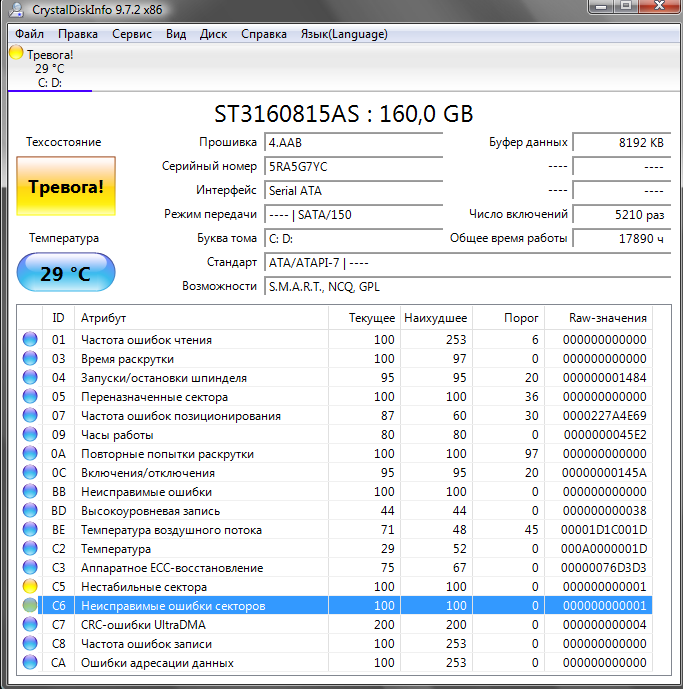The image size is (683, 689).
Task: Open the Вид menu
Action: [x=176, y=34]
